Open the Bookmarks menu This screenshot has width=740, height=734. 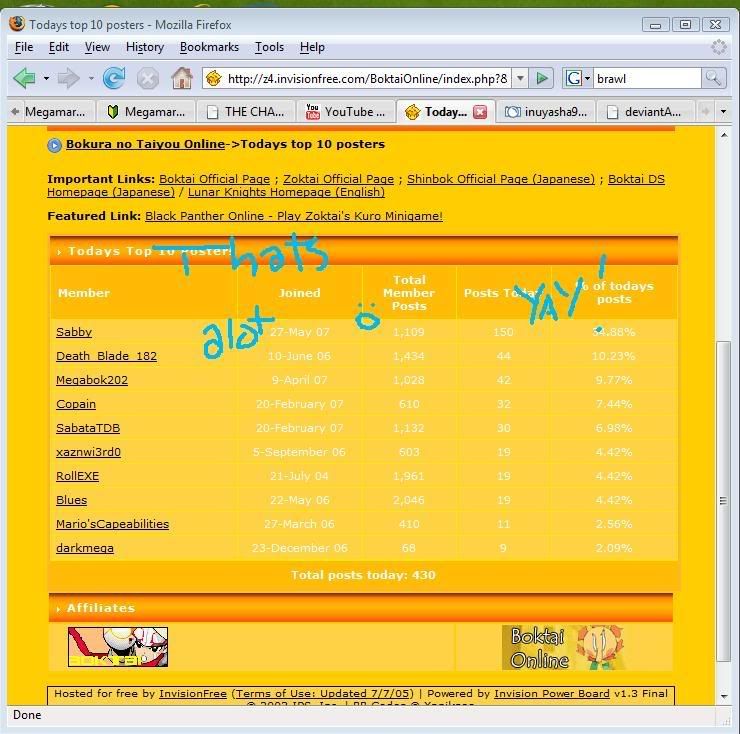(x=210, y=47)
